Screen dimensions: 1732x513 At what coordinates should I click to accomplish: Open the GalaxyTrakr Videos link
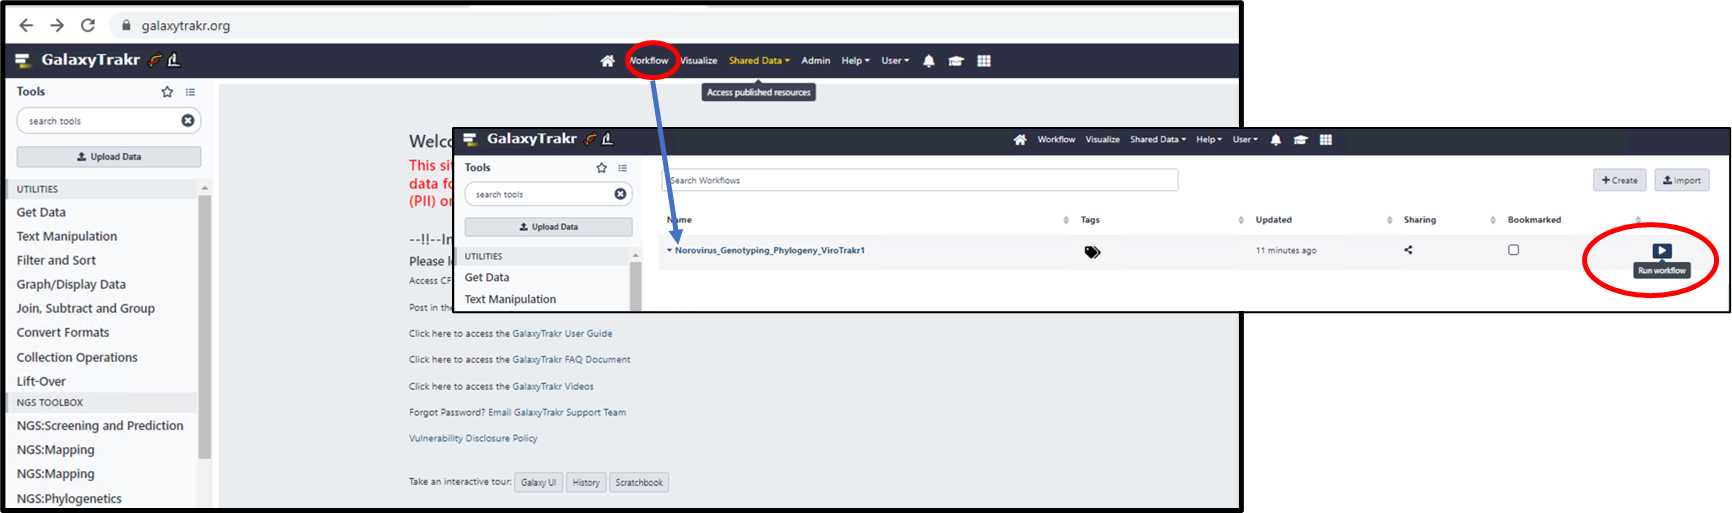[x=553, y=386]
